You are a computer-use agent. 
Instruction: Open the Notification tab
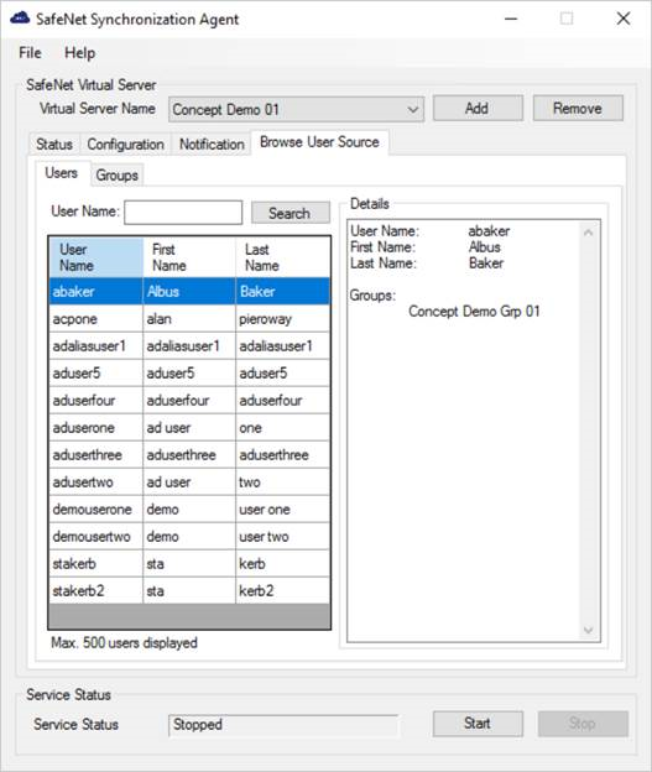(211, 144)
